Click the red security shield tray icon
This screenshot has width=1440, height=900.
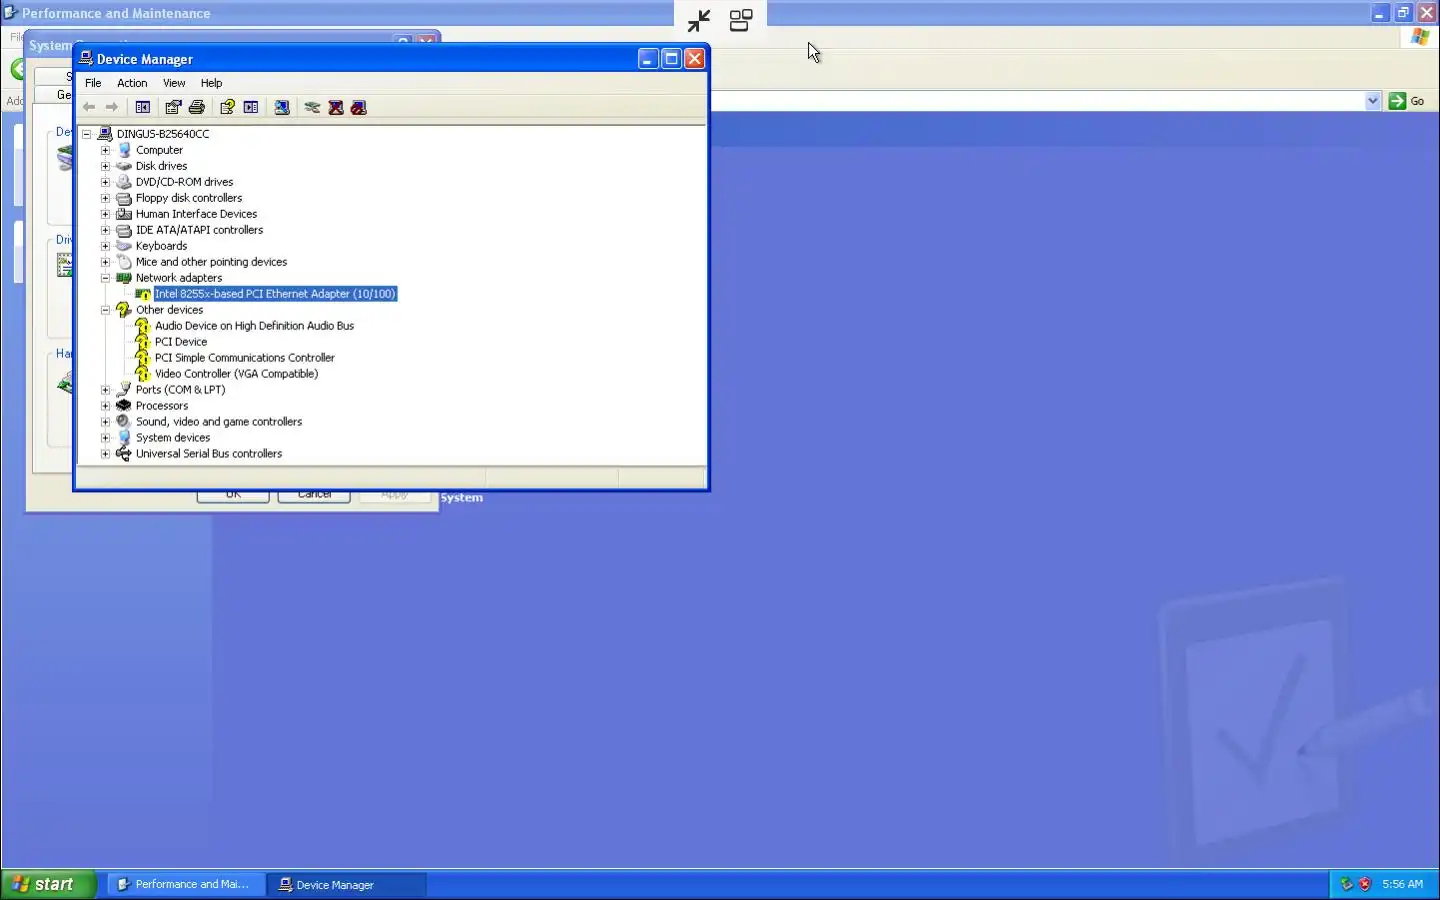click(x=1365, y=884)
